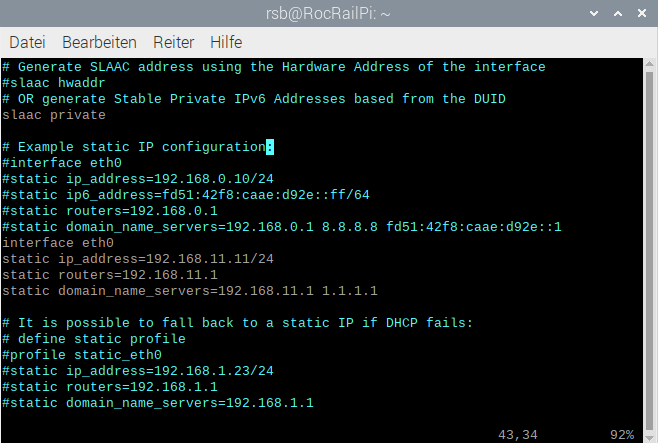Click the line with DNS 1.1.1.1
Image resolution: width=658 pixels, height=443 pixels.
[x=190, y=291]
